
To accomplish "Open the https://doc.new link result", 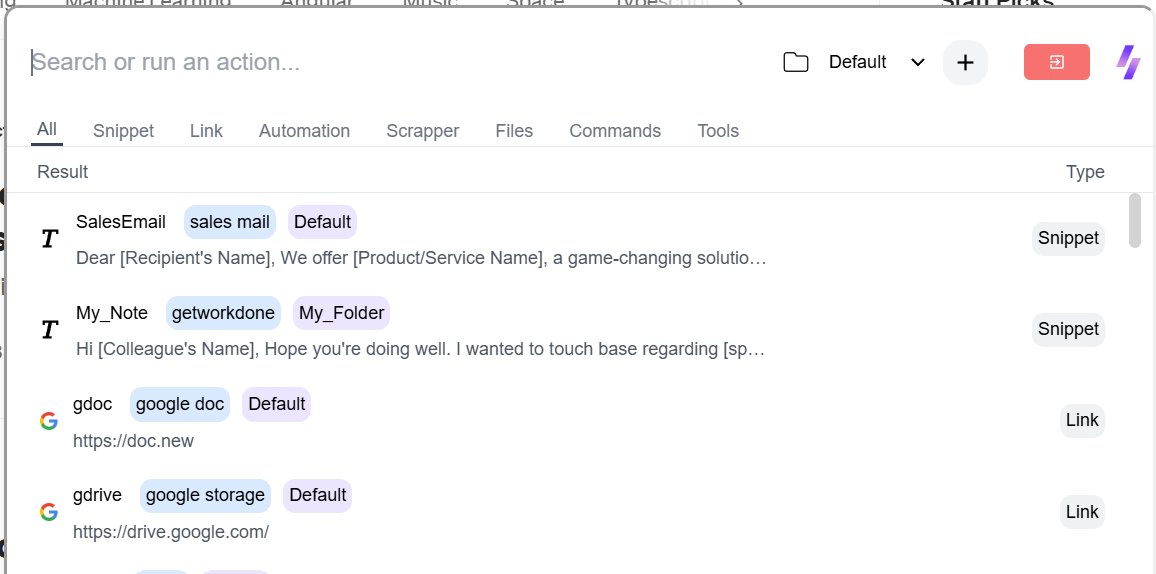I will click(x=133, y=441).
